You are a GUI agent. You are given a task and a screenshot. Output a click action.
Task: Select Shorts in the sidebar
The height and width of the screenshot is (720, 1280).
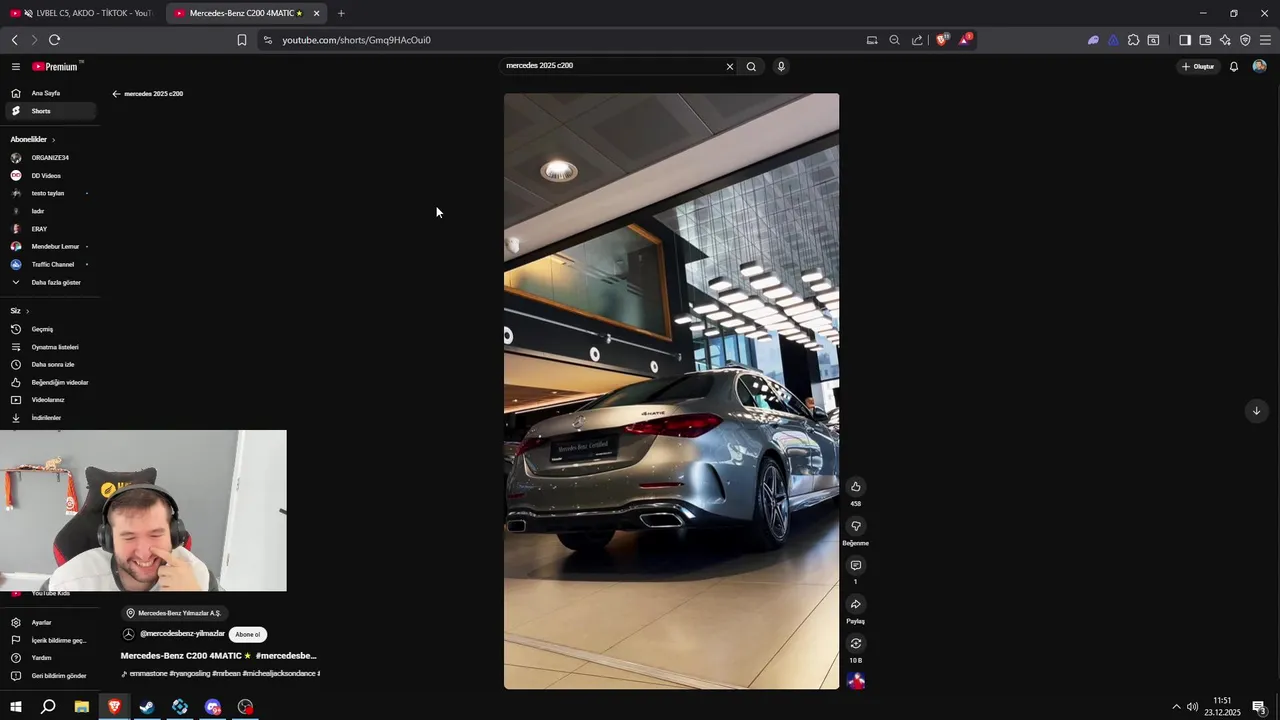click(x=49, y=111)
